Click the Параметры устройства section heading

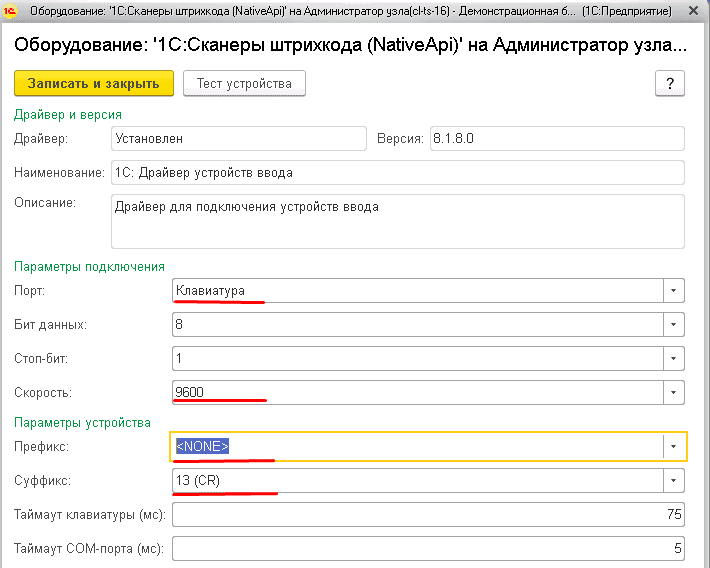click(82, 423)
